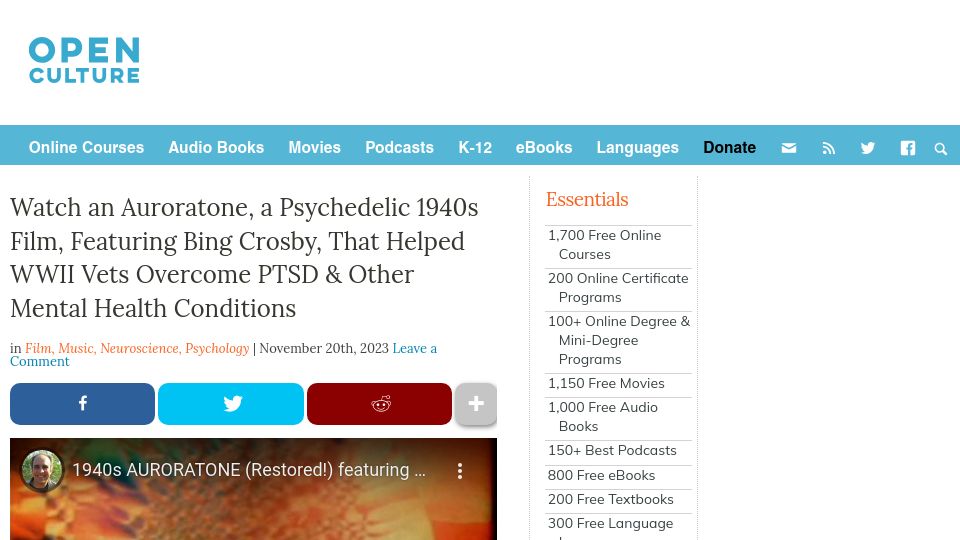Open the 200 Free Textbooks link

pos(610,499)
